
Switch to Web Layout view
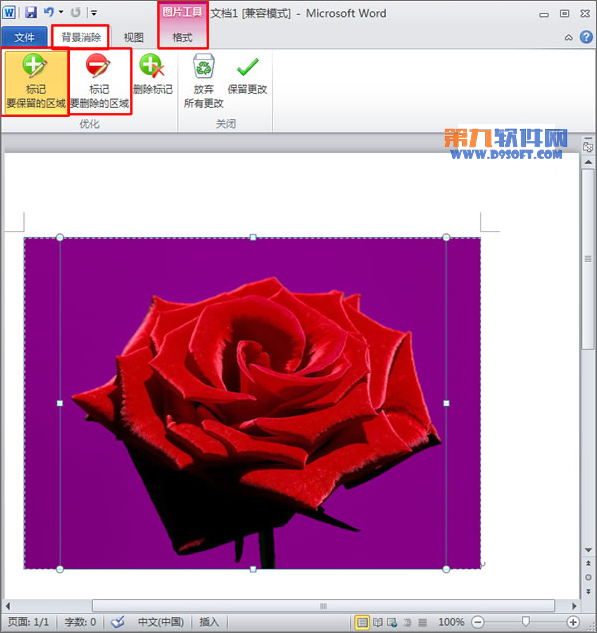(x=392, y=622)
